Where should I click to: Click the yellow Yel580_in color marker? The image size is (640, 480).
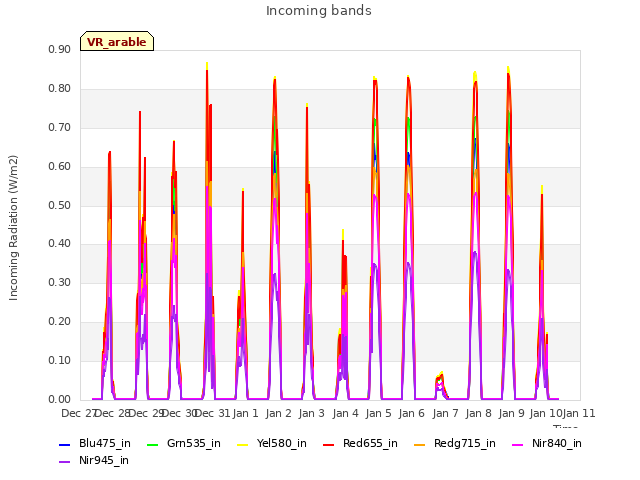pyautogui.click(x=242, y=444)
